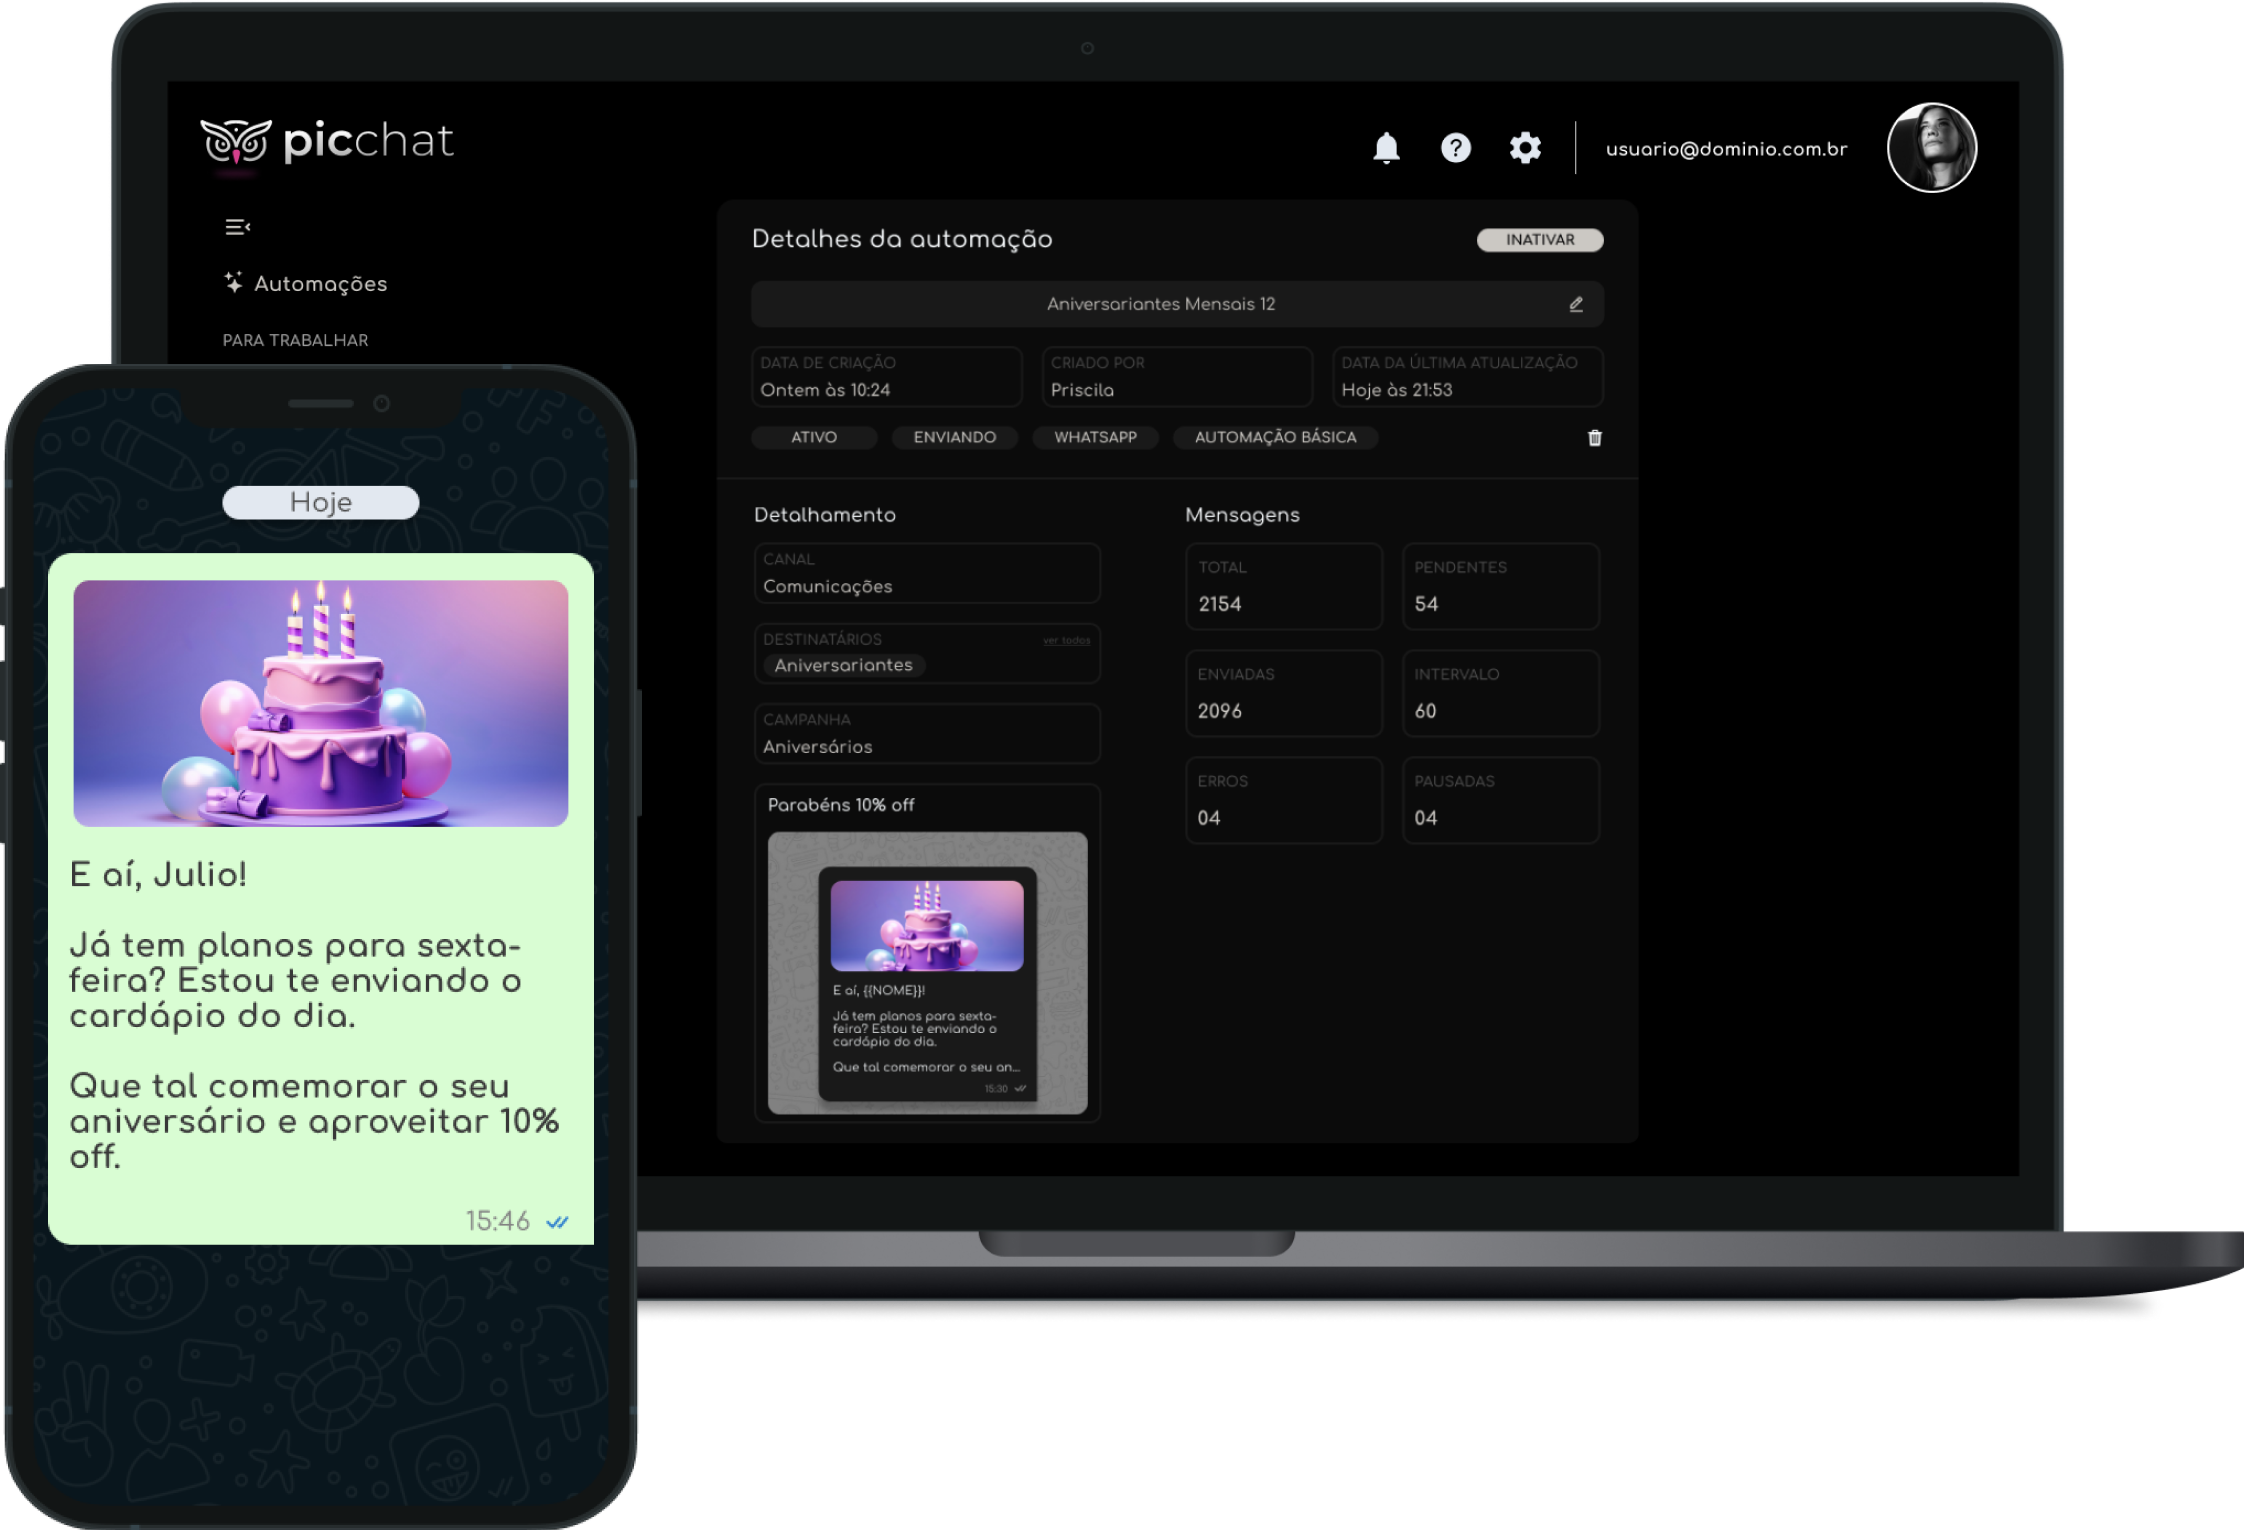Click the Aniversariantes Mensais 12 name field
Viewport: 2244px width, 1530px height.
(x=1160, y=304)
